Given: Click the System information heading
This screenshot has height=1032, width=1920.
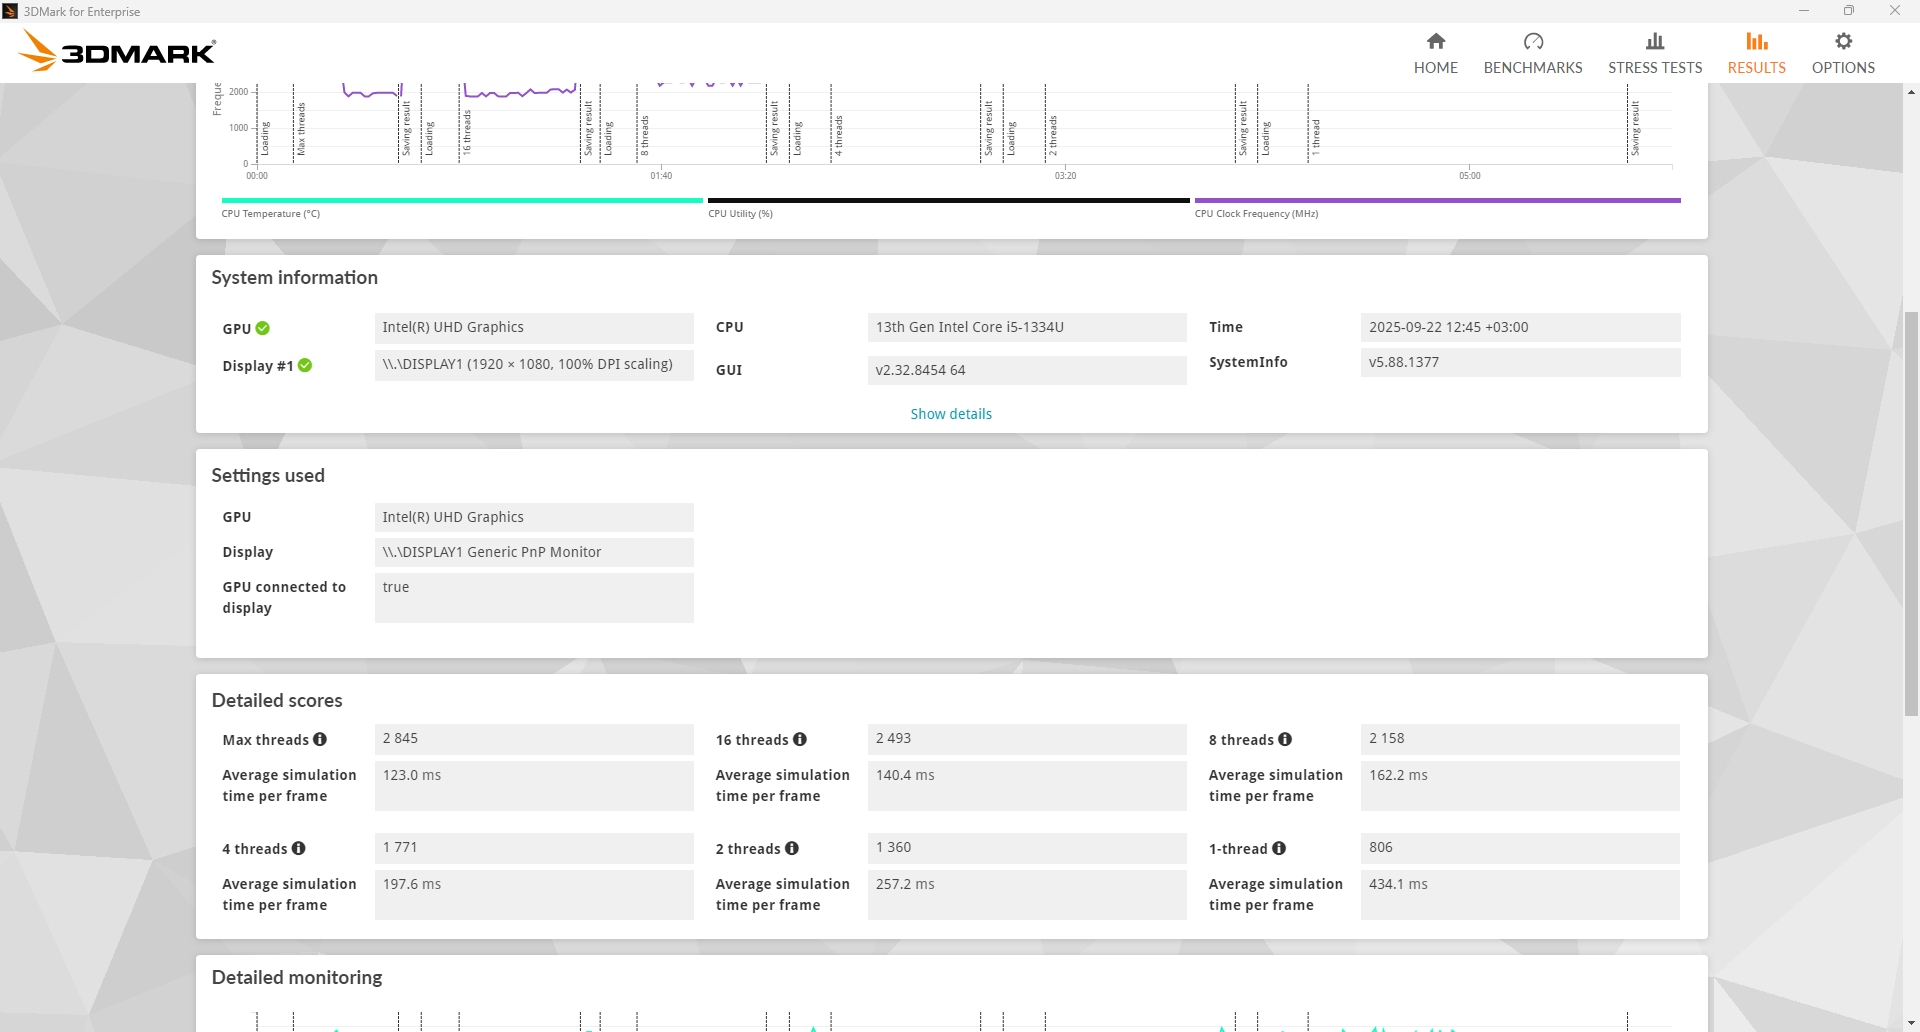Looking at the screenshot, I should click(x=294, y=278).
